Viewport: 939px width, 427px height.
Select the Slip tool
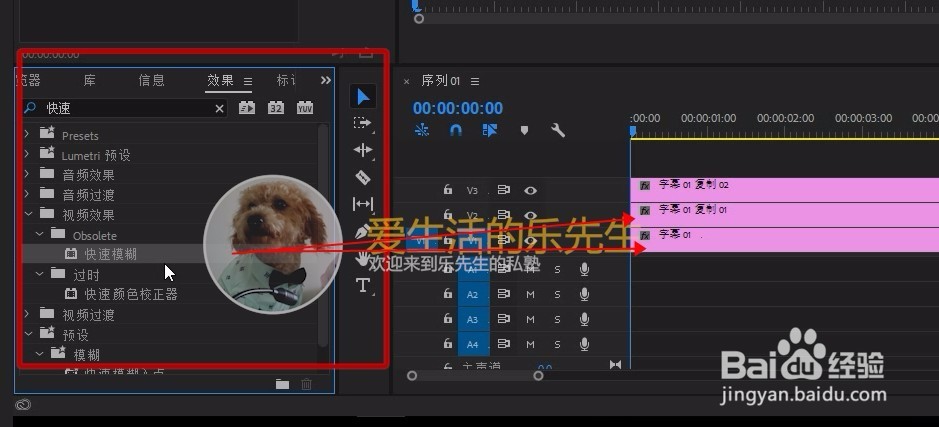pos(363,204)
